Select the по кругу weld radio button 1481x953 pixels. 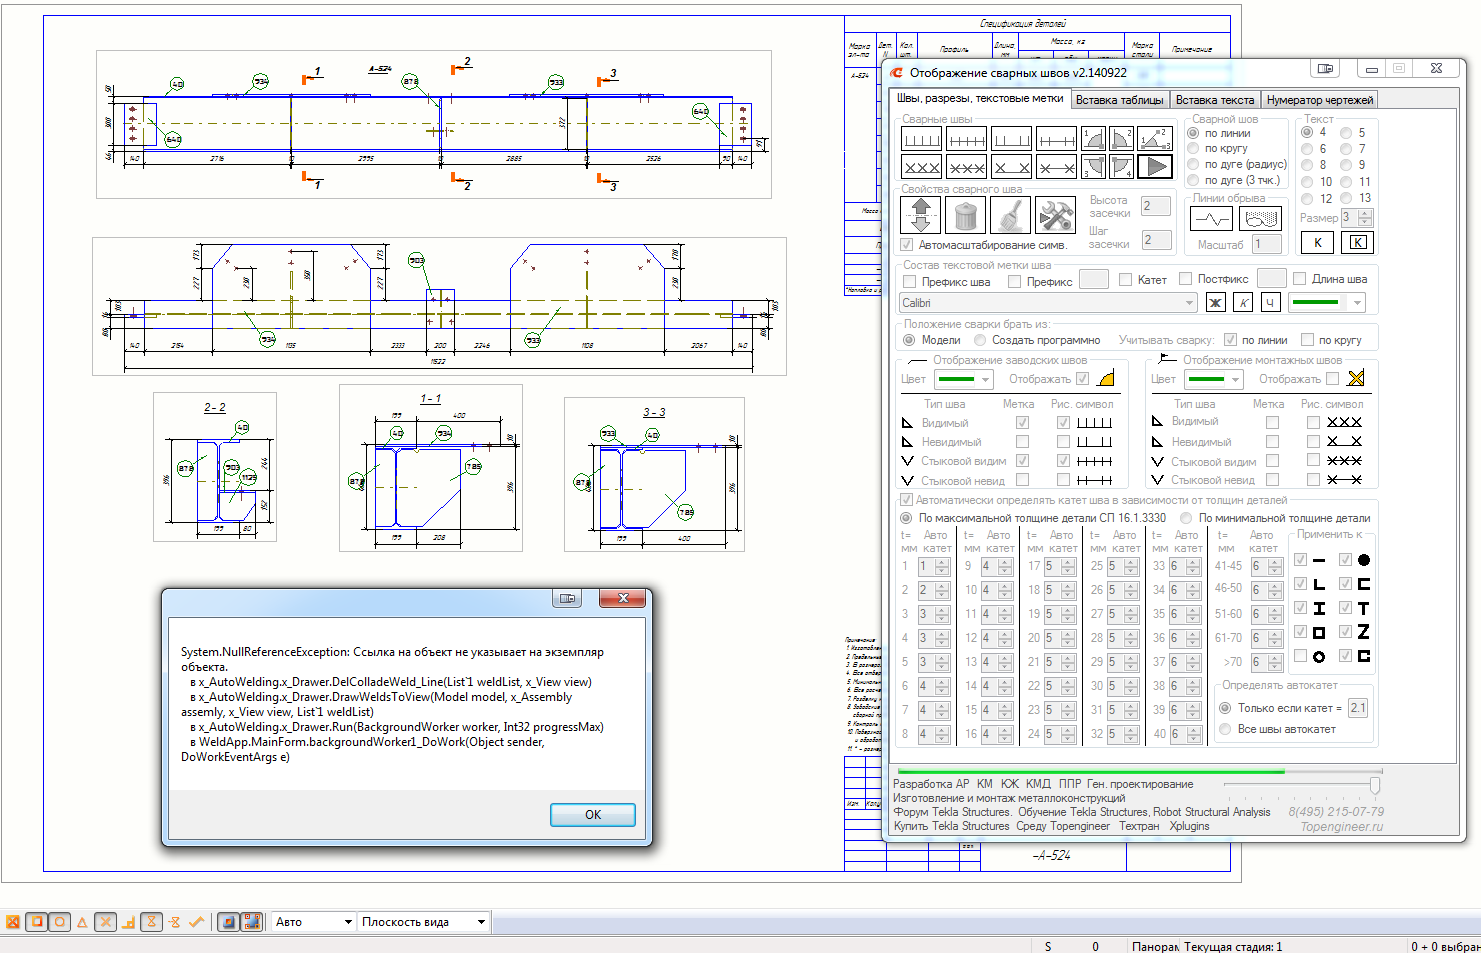coord(1193,149)
